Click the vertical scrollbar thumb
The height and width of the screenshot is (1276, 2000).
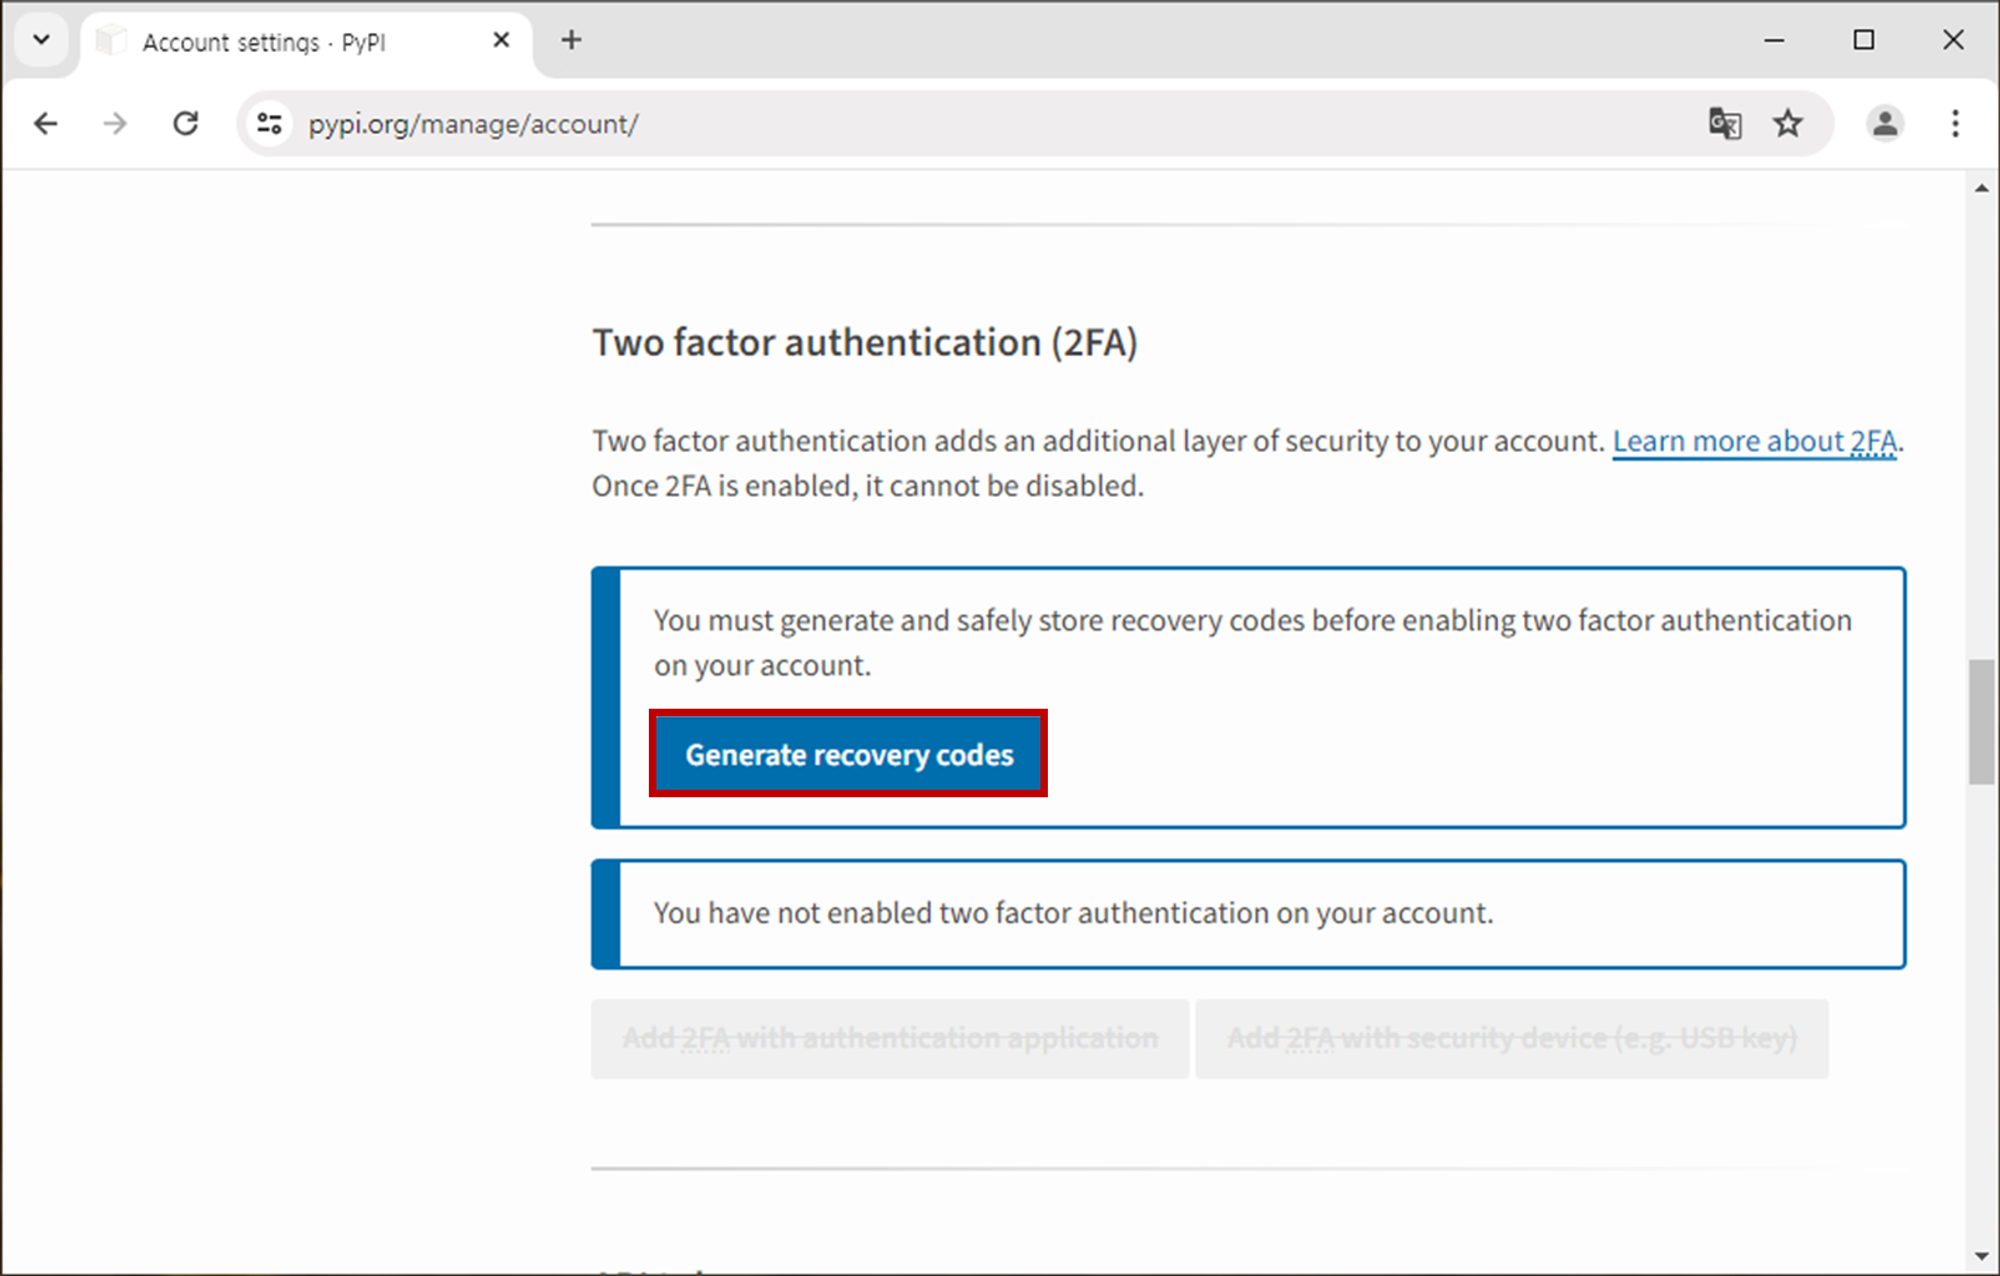point(1982,722)
